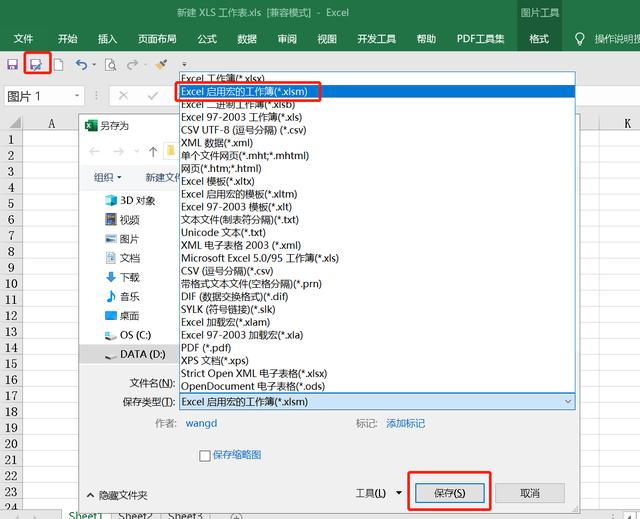Image resolution: width=640 pixels, height=519 pixels.
Task: Choose Excel 模板(*.xltx) file type
Action: [x=377, y=181]
